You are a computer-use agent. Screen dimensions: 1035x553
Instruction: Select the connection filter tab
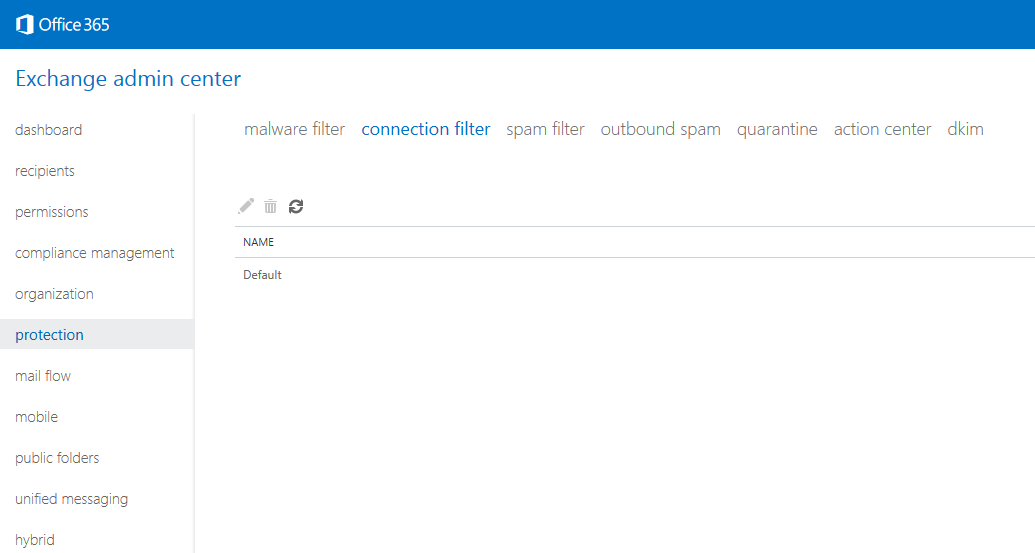pyautogui.click(x=426, y=129)
